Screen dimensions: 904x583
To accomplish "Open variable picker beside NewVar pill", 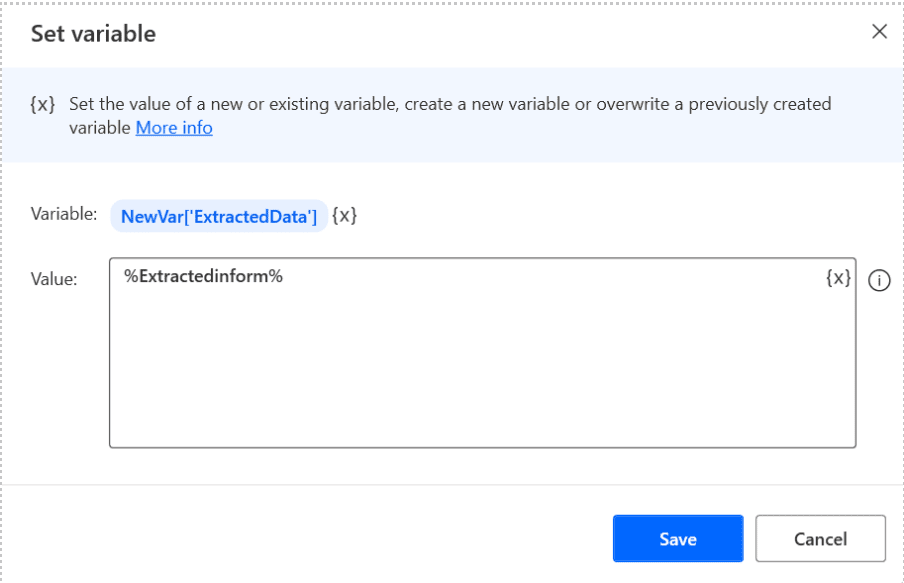I will (344, 216).
